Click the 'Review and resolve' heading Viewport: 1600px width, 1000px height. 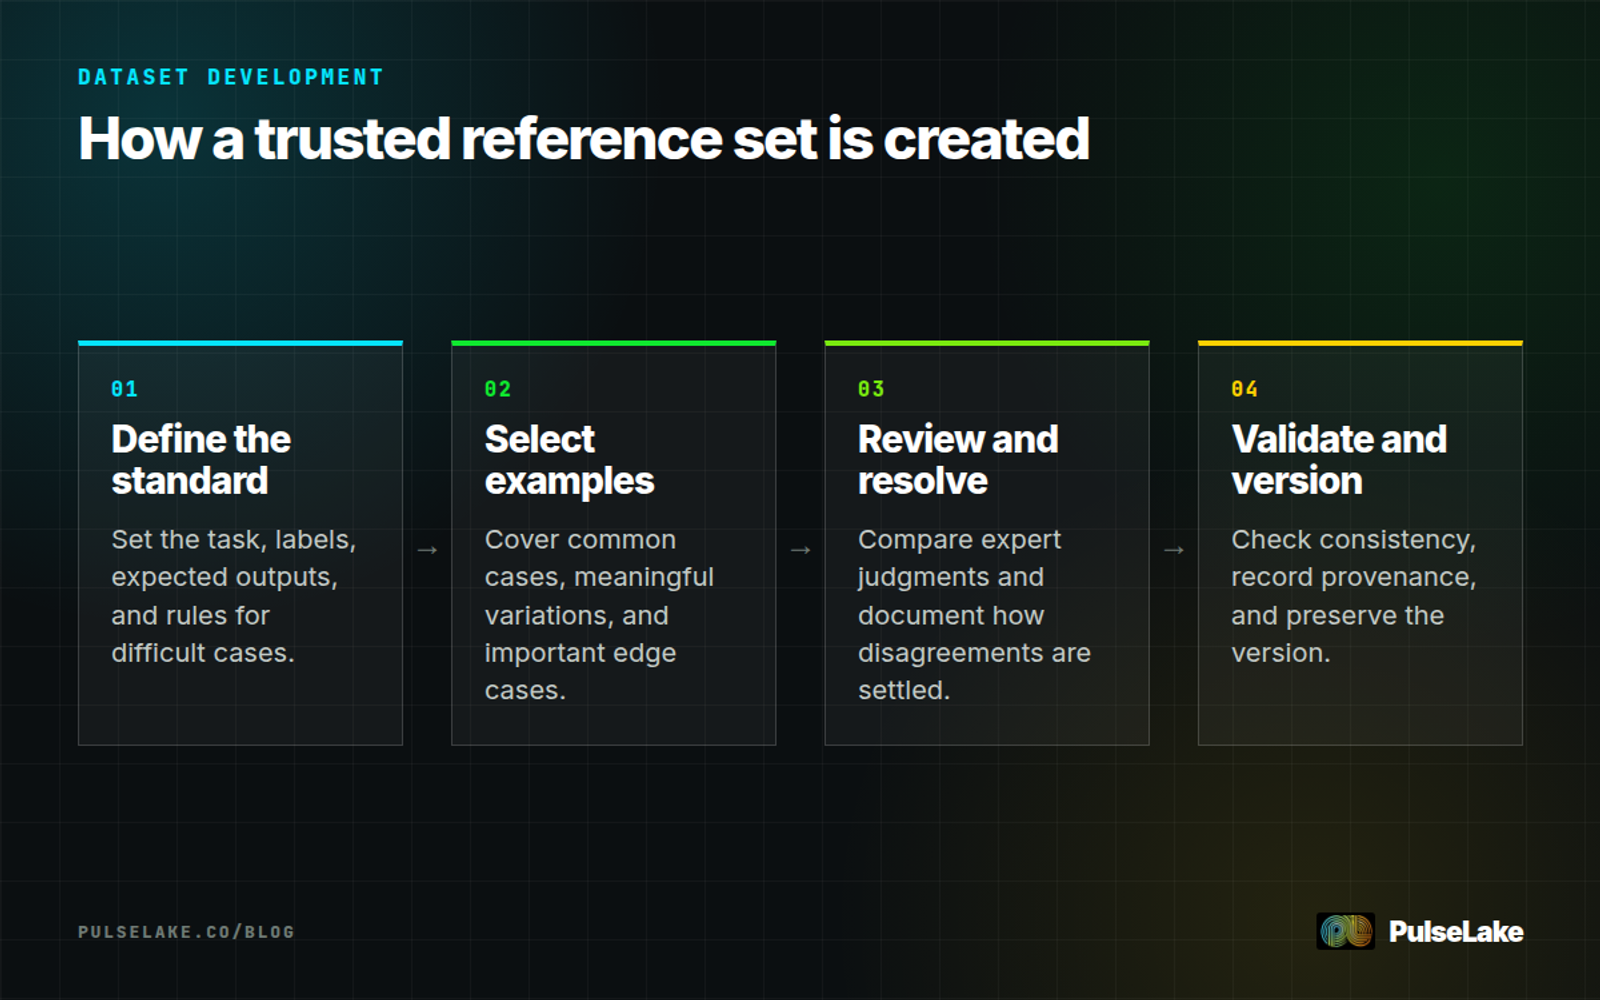point(958,460)
